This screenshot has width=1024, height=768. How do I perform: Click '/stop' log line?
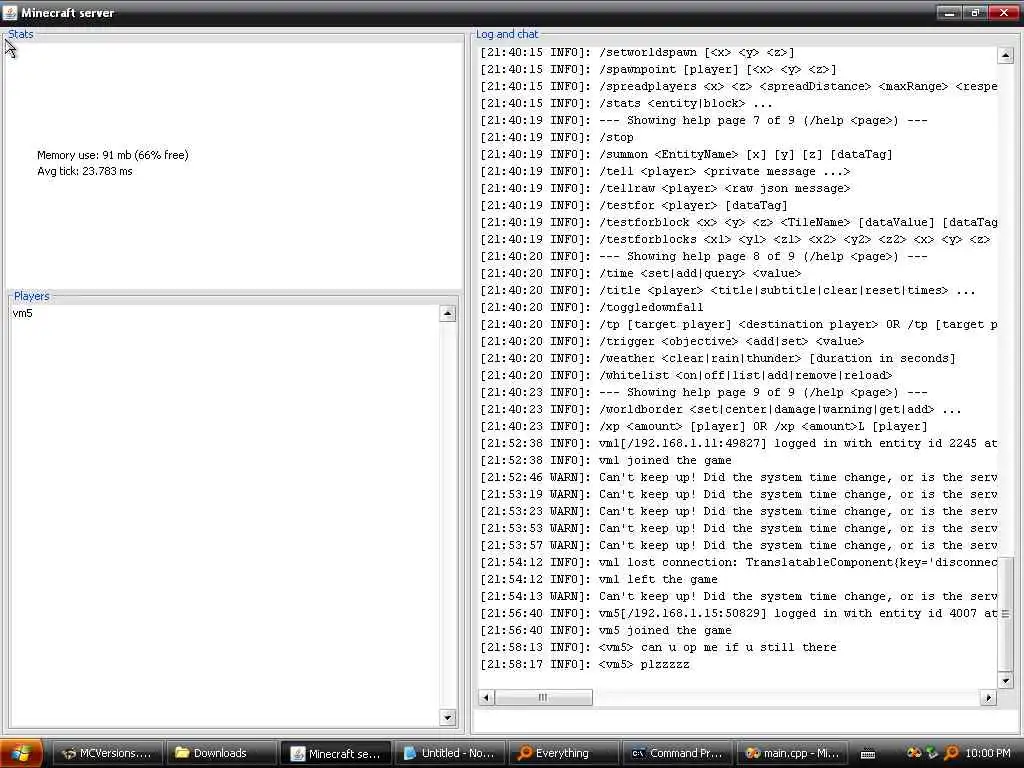557,137
